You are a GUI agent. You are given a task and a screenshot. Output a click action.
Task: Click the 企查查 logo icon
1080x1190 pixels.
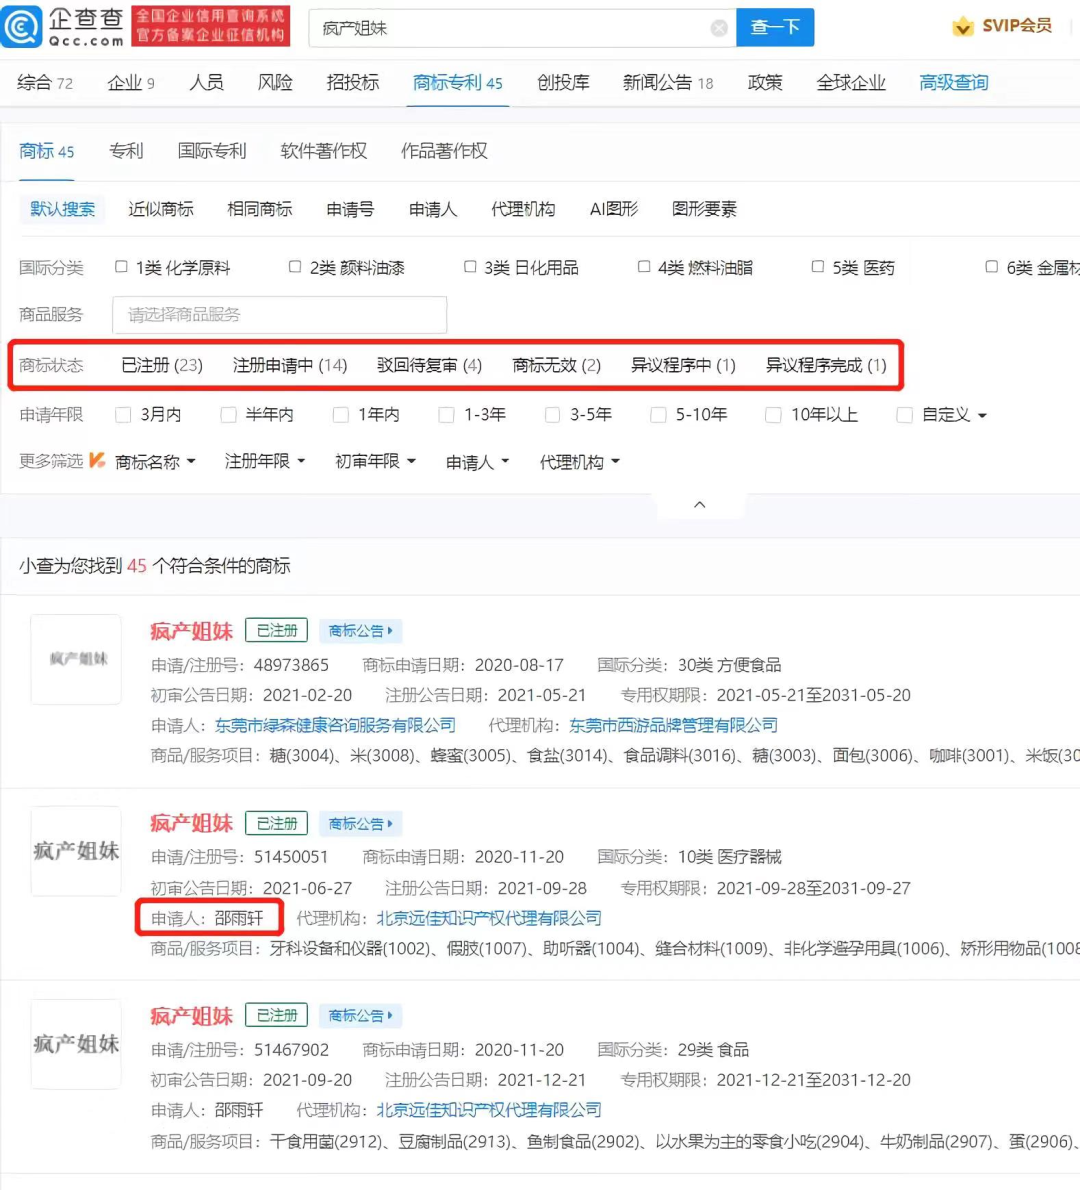[x=22, y=27]
